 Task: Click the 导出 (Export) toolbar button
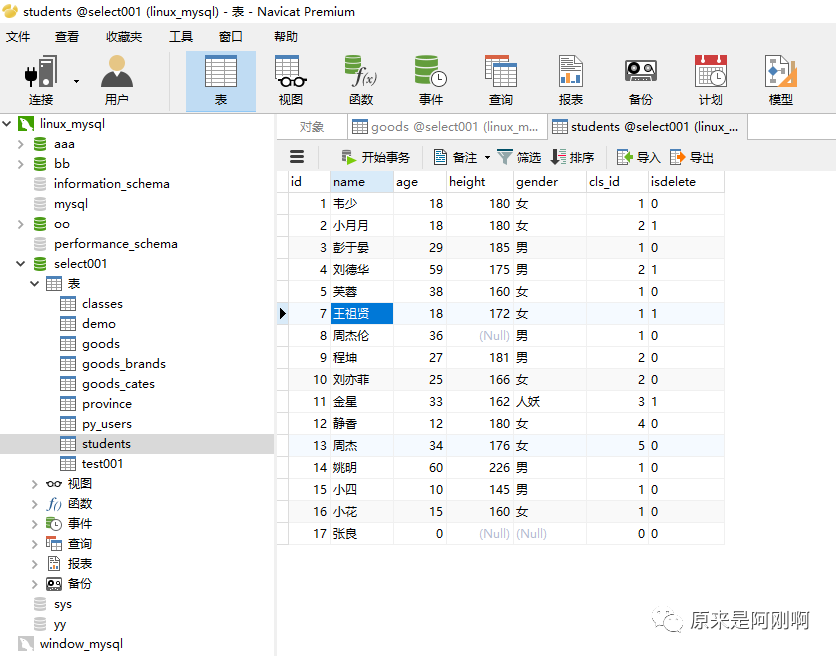692,157
